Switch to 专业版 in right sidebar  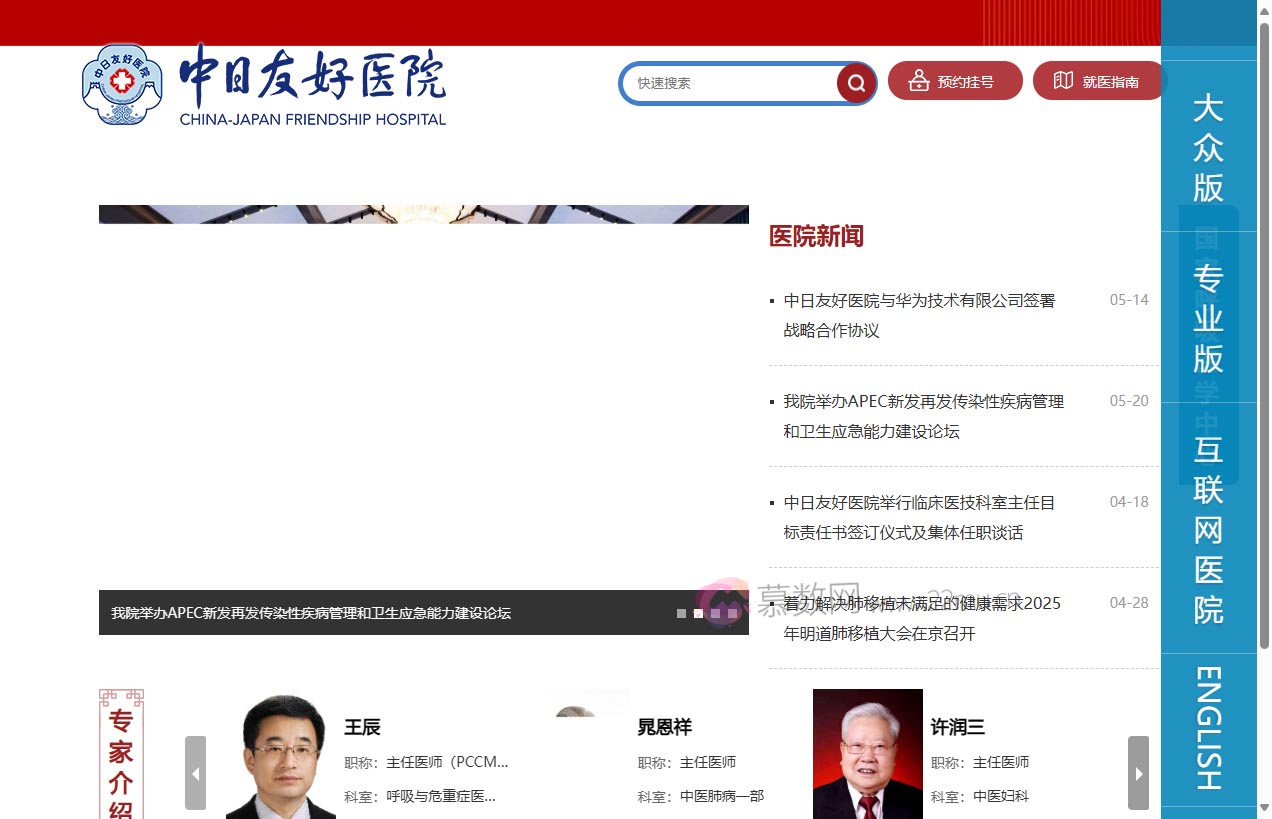(x=1208, y=318)
